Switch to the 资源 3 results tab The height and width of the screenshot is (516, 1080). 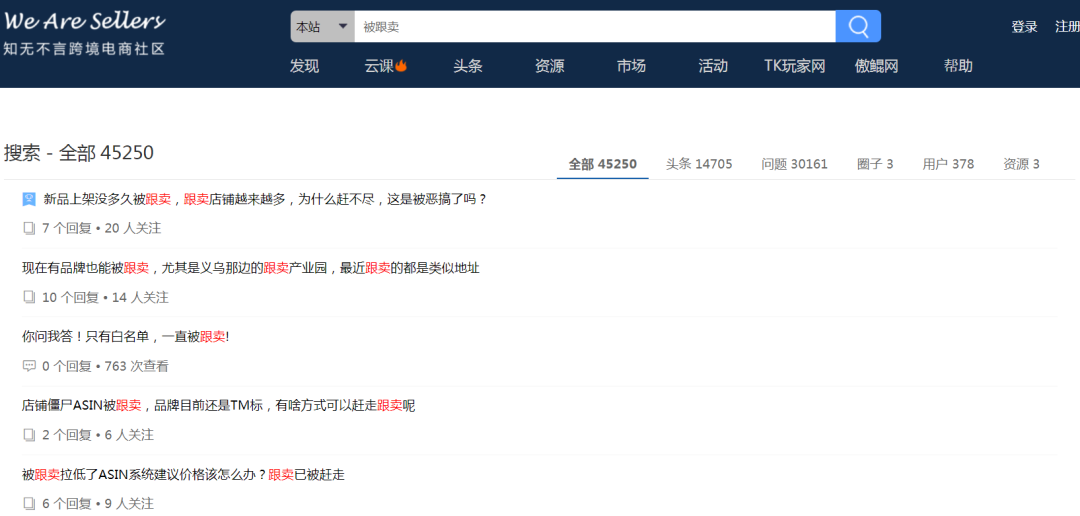tap(1021, 164)
